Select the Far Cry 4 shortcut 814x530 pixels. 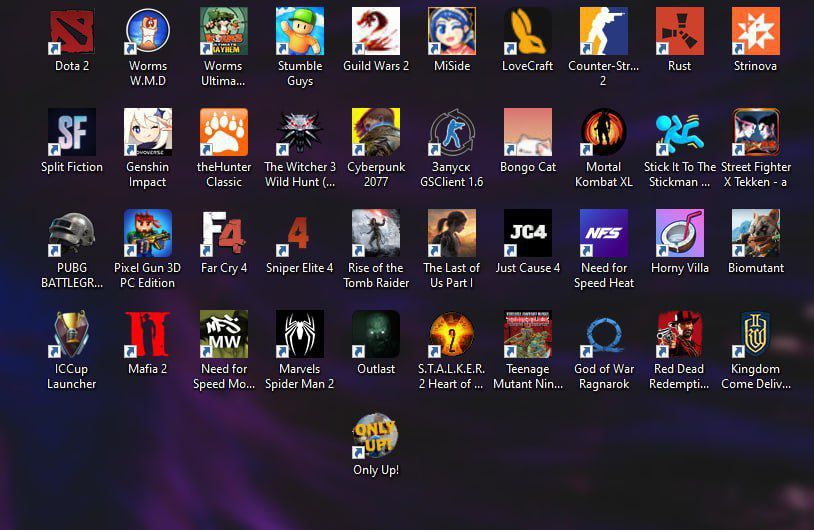pos(224,233)
